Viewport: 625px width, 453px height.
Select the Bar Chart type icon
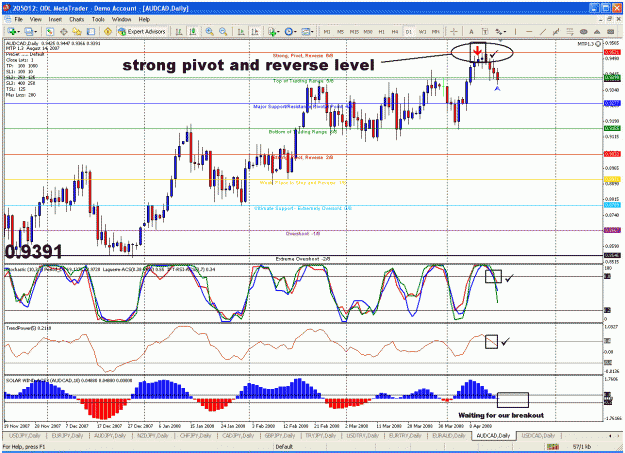(179, 32)
